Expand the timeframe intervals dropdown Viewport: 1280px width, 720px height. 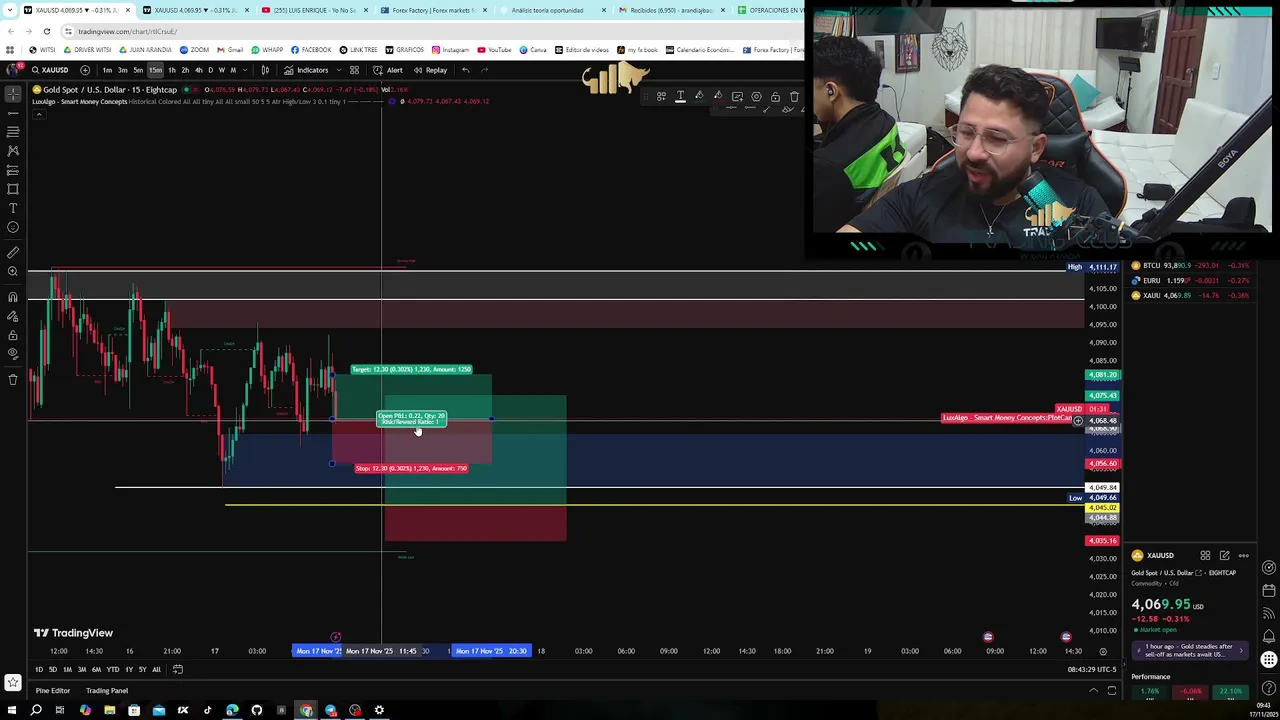pos(246,70)
